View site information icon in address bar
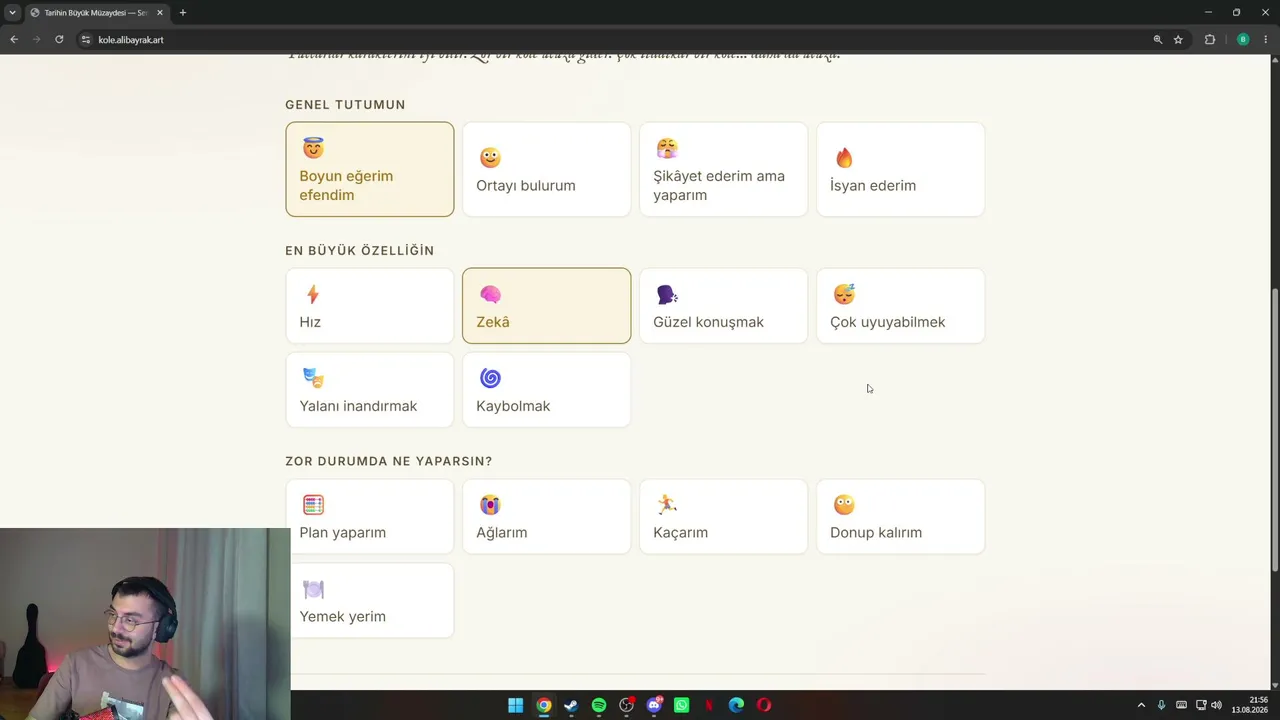This screenshot has height=720, width=1280. pos(86,39)
